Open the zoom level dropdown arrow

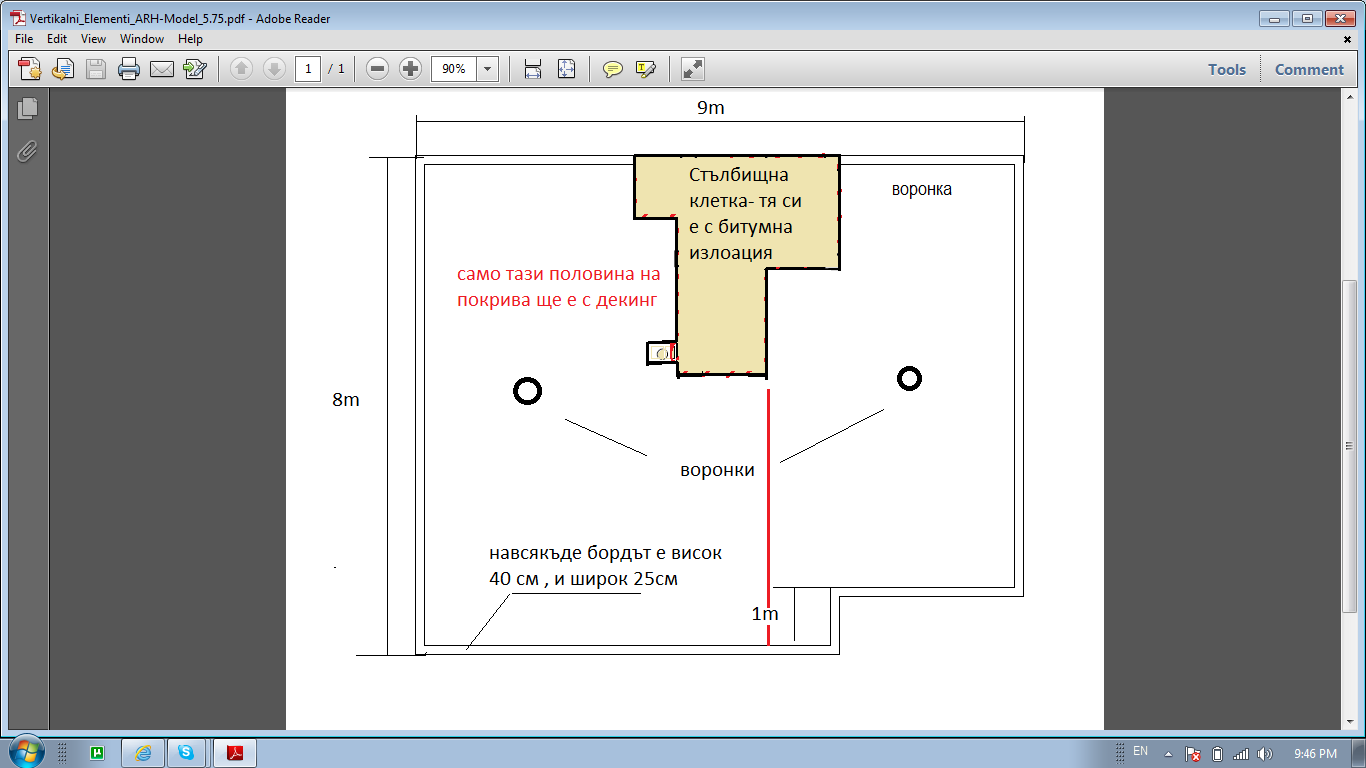[x=488, y=69]
